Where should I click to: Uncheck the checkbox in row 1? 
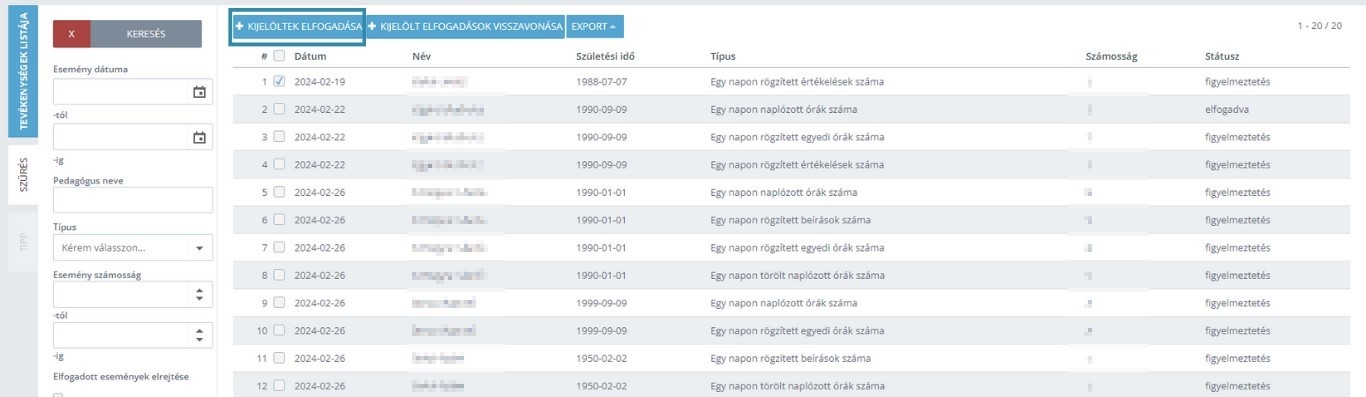(x=279, y=81)
